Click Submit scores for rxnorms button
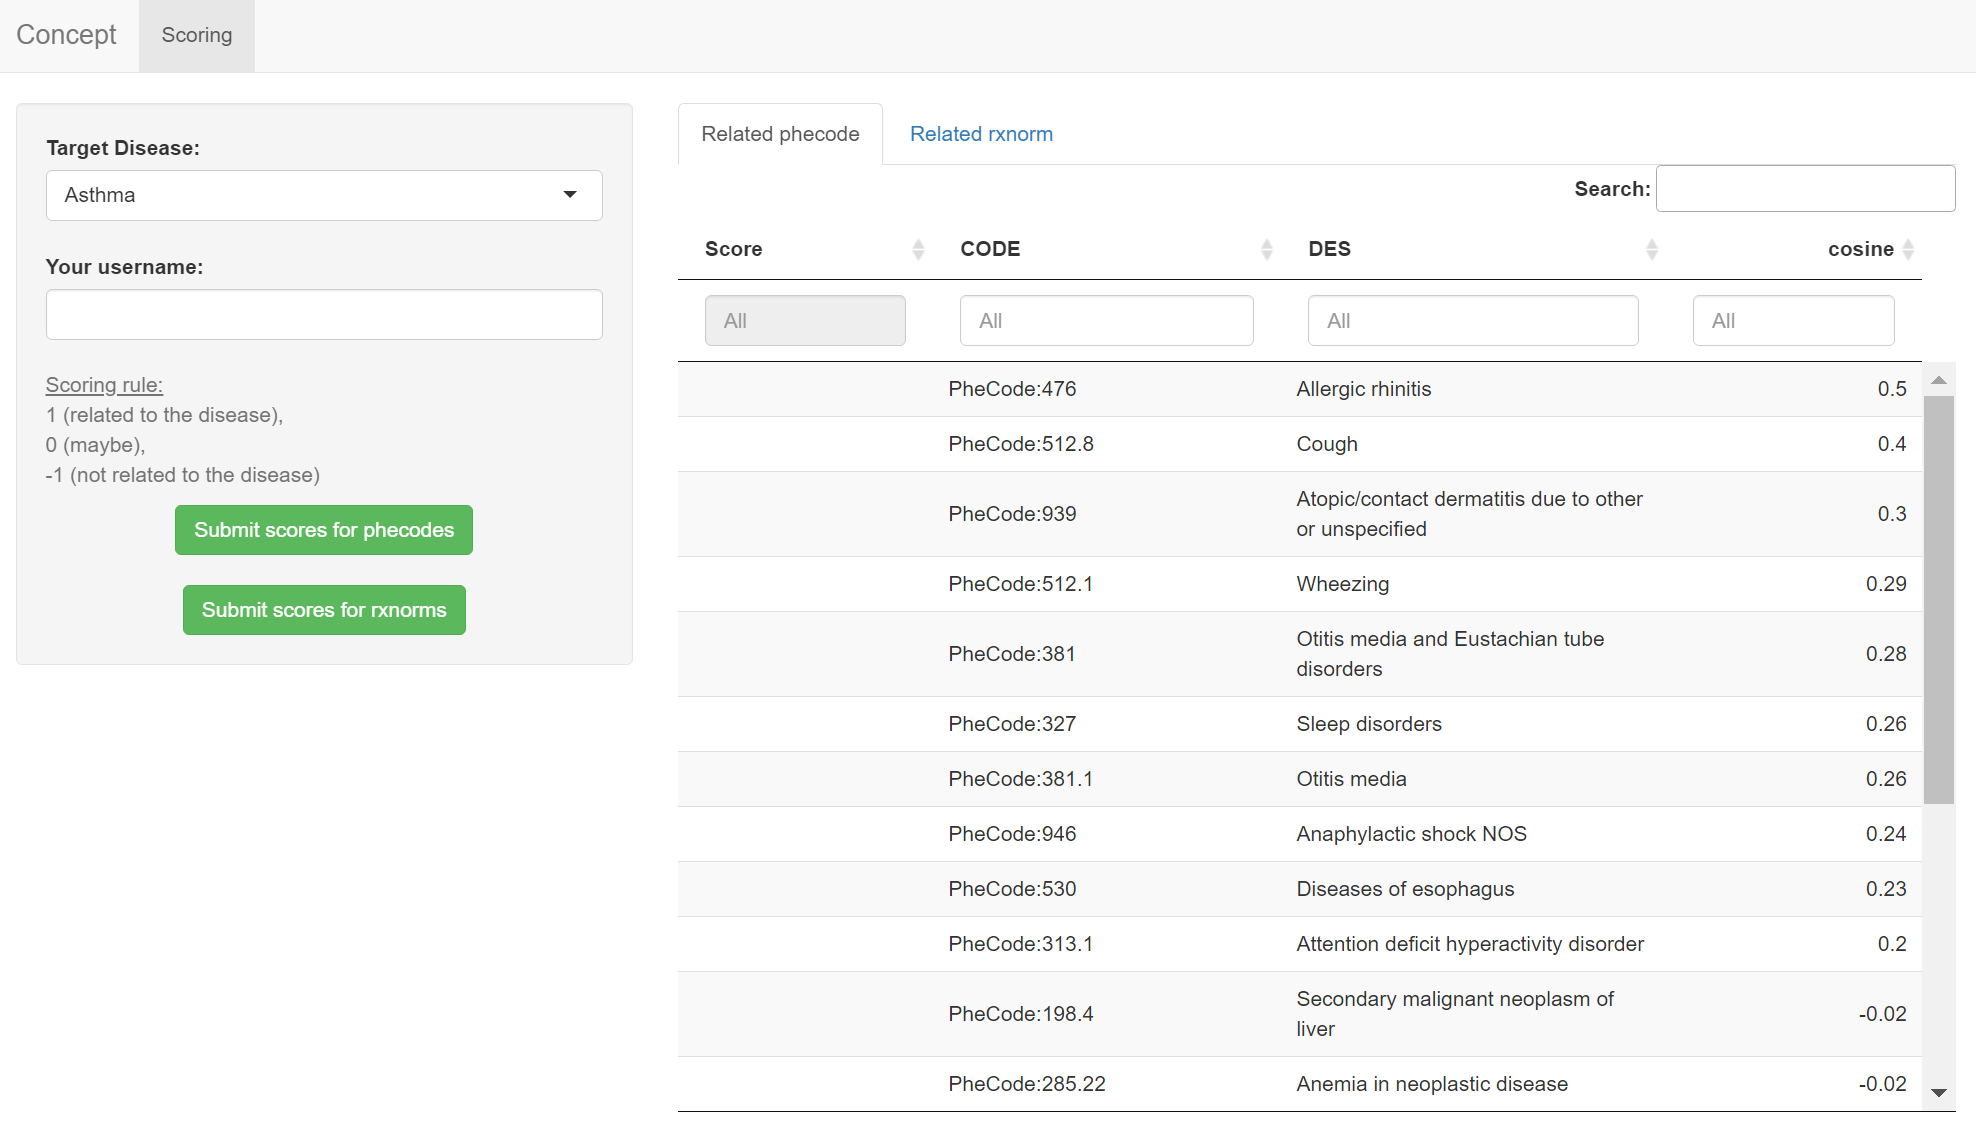The height and width of the screenshot is (1126, 1976). coord(323,610)
